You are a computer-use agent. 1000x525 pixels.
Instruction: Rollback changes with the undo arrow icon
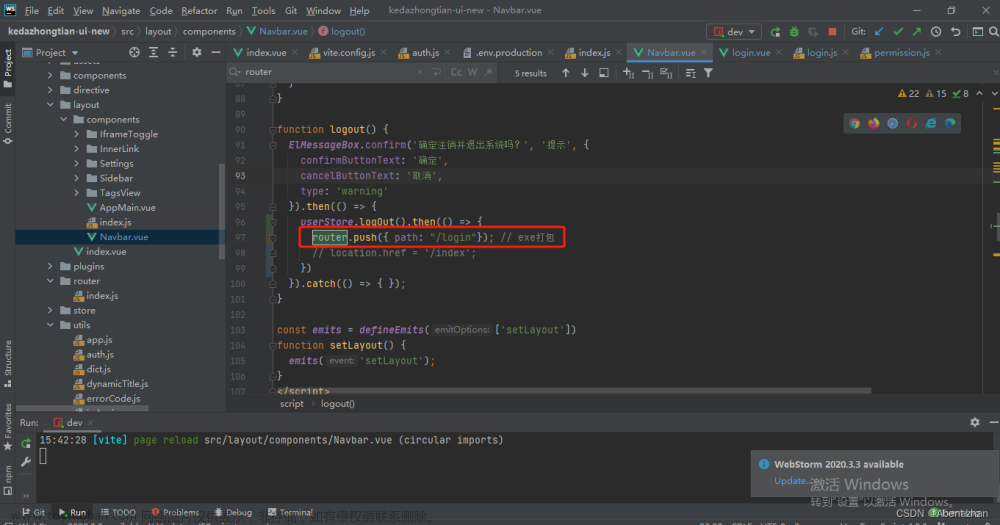tap(955, 31)
